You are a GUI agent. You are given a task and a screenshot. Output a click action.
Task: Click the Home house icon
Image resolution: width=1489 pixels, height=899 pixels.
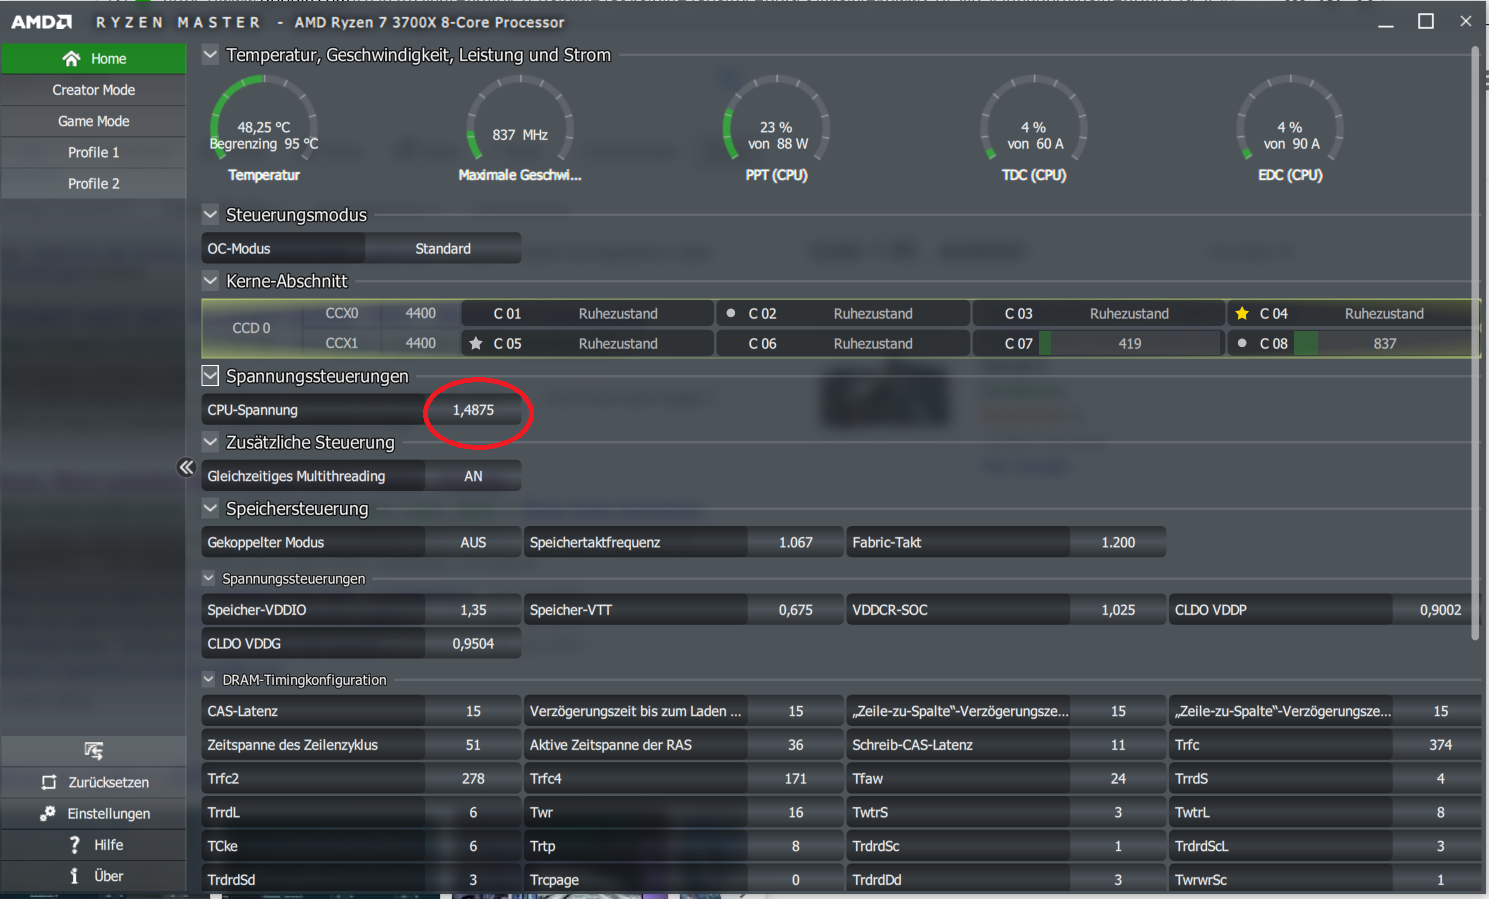[x=71, y=59]
